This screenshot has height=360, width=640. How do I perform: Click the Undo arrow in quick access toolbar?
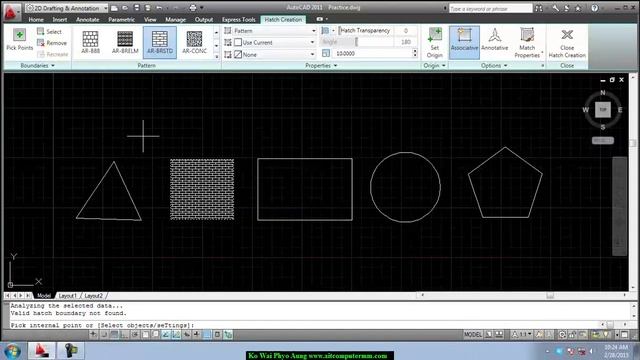pos(159,8)
